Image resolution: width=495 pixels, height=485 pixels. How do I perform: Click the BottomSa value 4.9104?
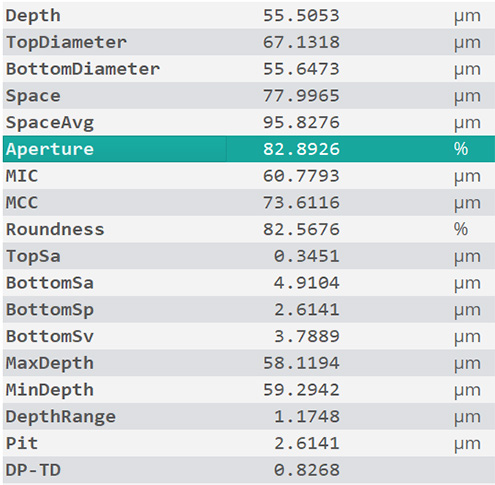click(x=307, y=283)
